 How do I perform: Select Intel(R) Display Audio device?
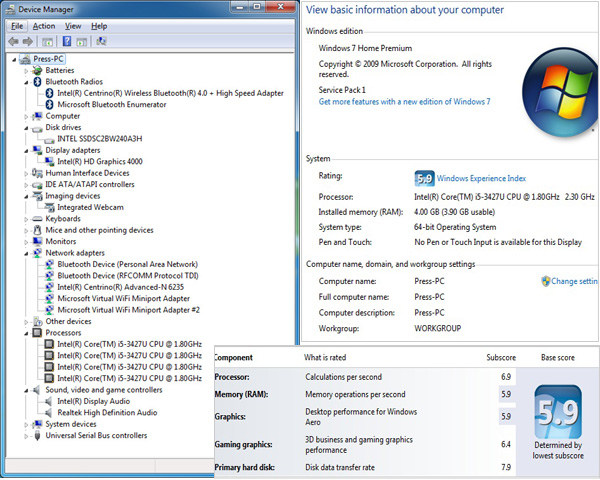tap(94, 401)
